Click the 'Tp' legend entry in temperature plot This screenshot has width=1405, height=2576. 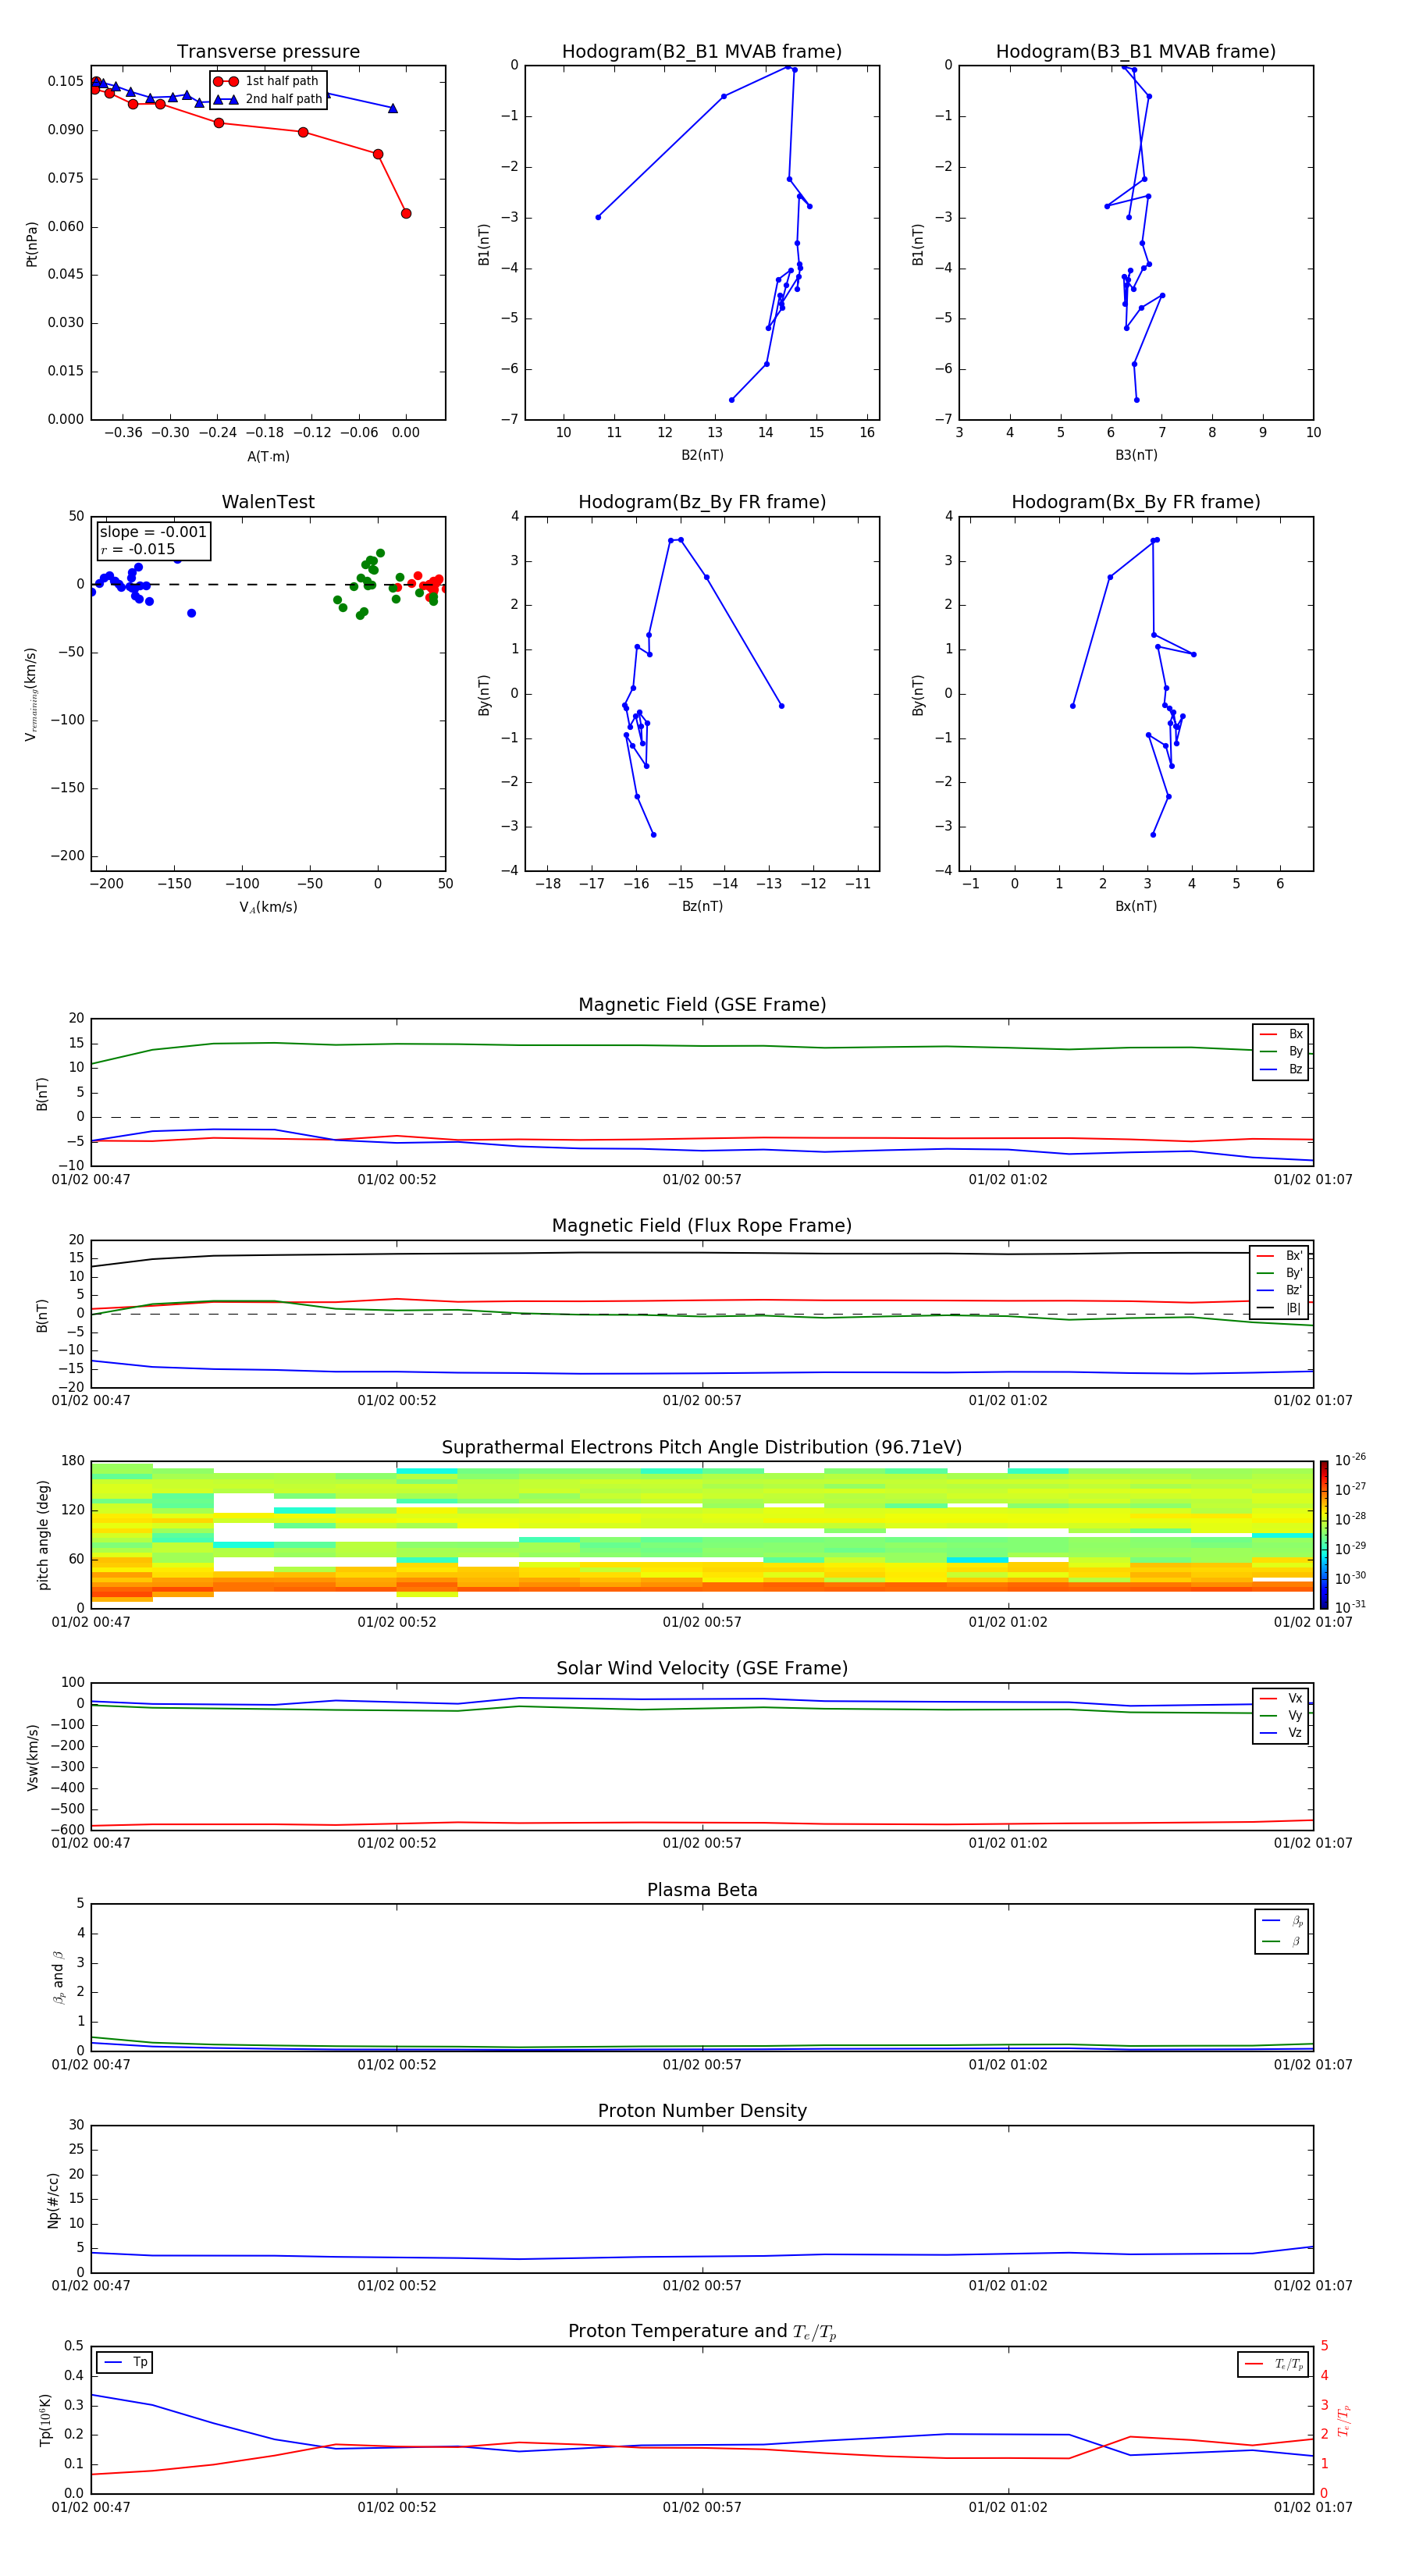125,2362
